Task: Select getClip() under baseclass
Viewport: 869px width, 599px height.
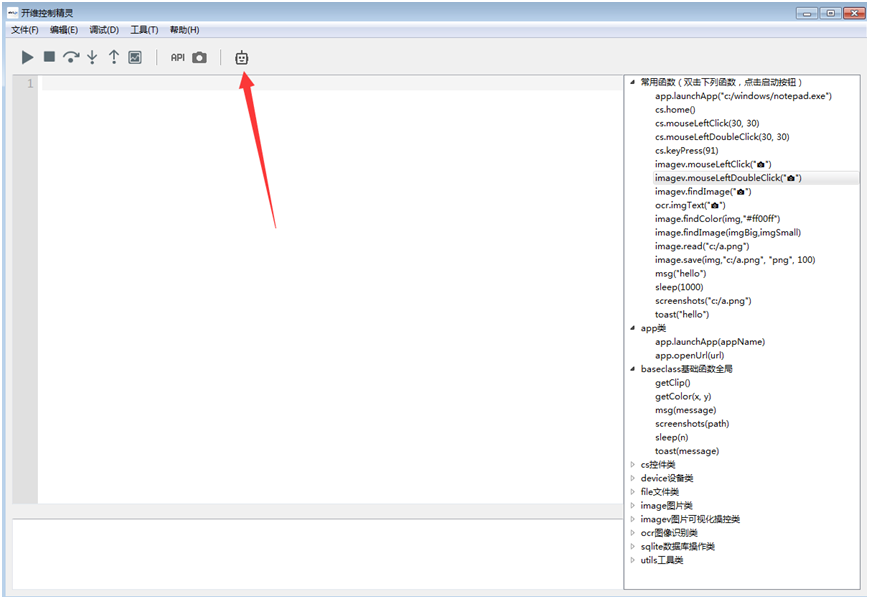Action: (673, 383)
